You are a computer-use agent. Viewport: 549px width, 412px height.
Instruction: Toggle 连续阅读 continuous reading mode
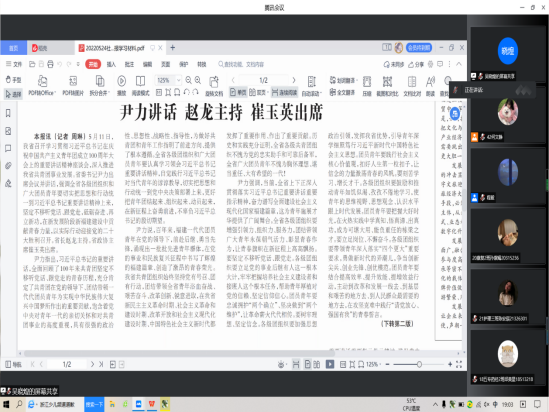tap(285, 92)
